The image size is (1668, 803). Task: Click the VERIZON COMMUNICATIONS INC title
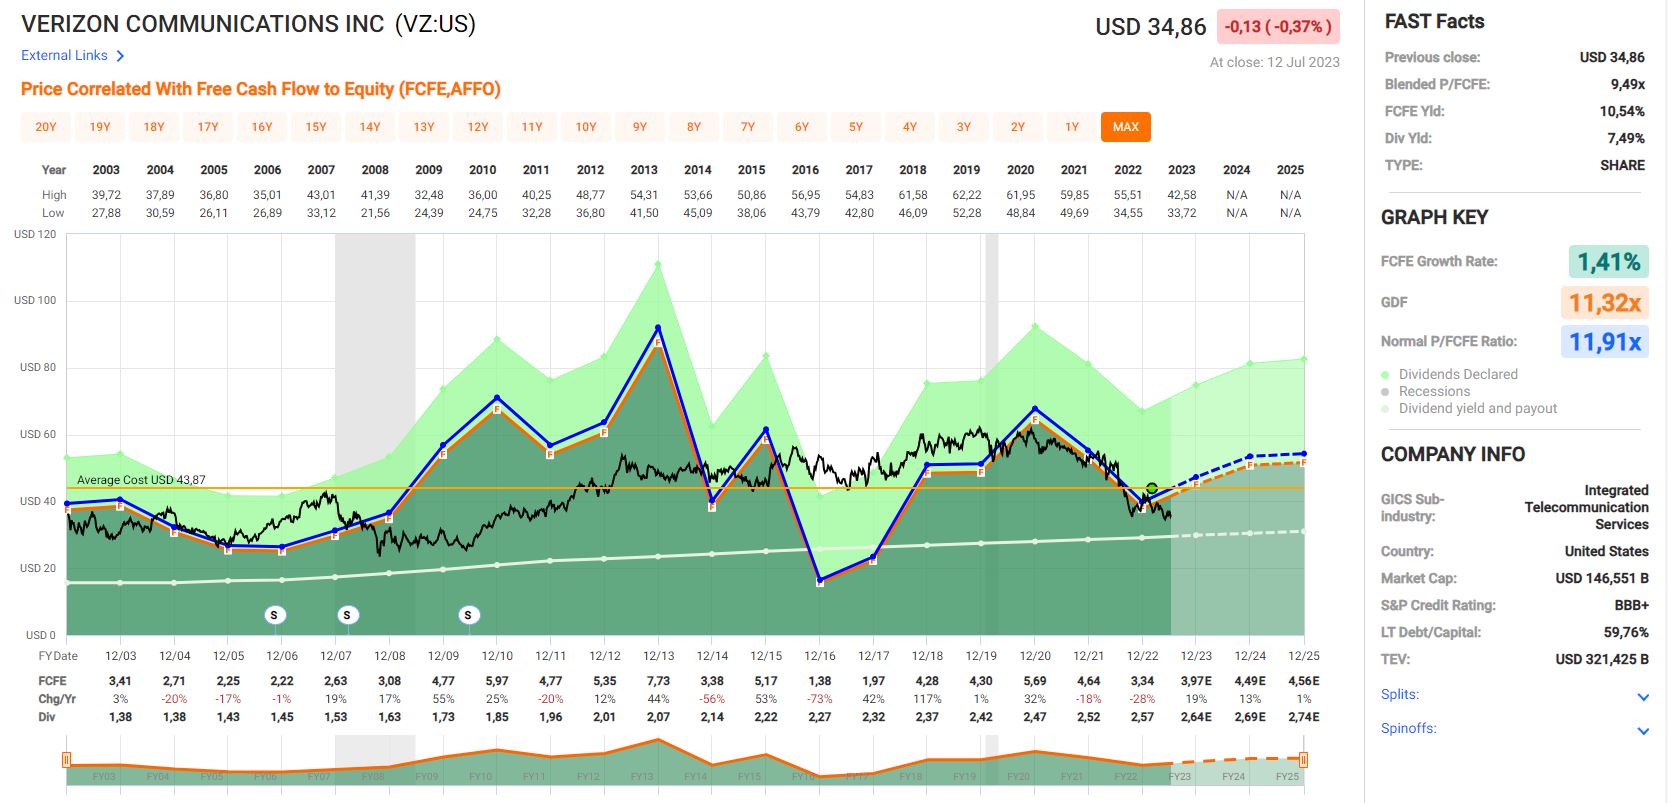point(203,24)
